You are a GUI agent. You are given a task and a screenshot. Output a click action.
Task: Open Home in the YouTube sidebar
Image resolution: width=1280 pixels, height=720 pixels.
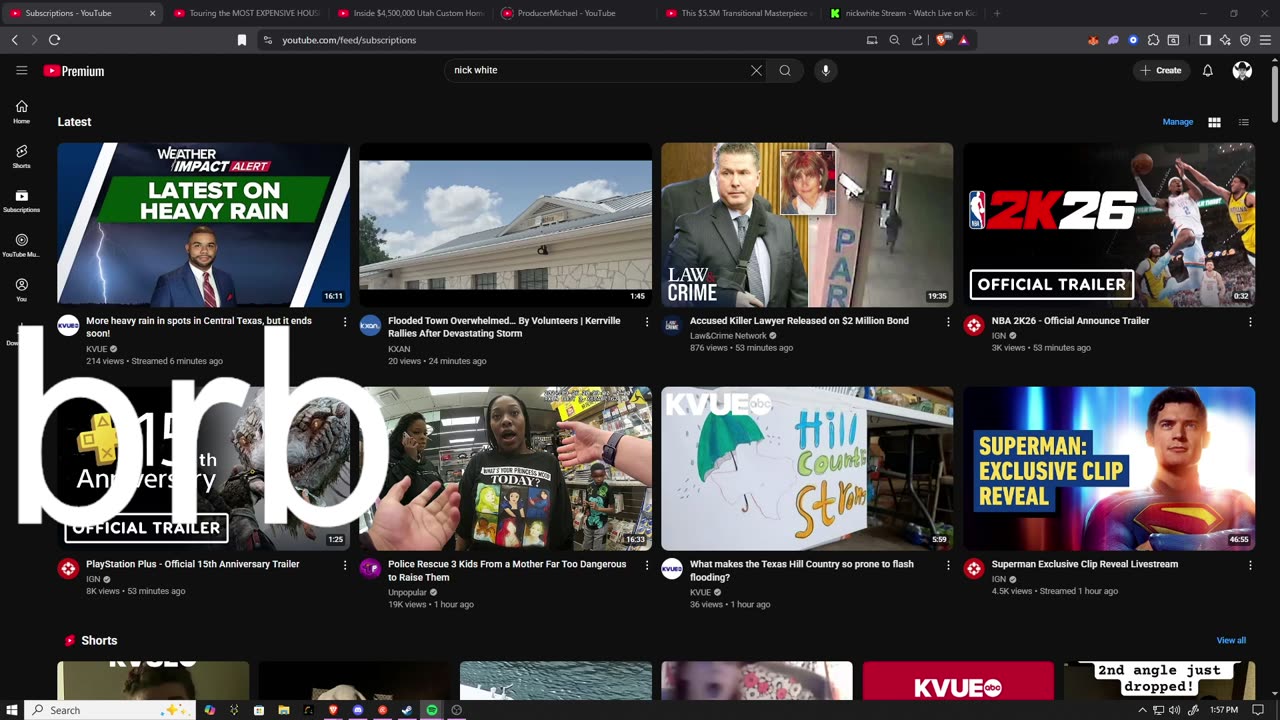(x=21, y=111)
